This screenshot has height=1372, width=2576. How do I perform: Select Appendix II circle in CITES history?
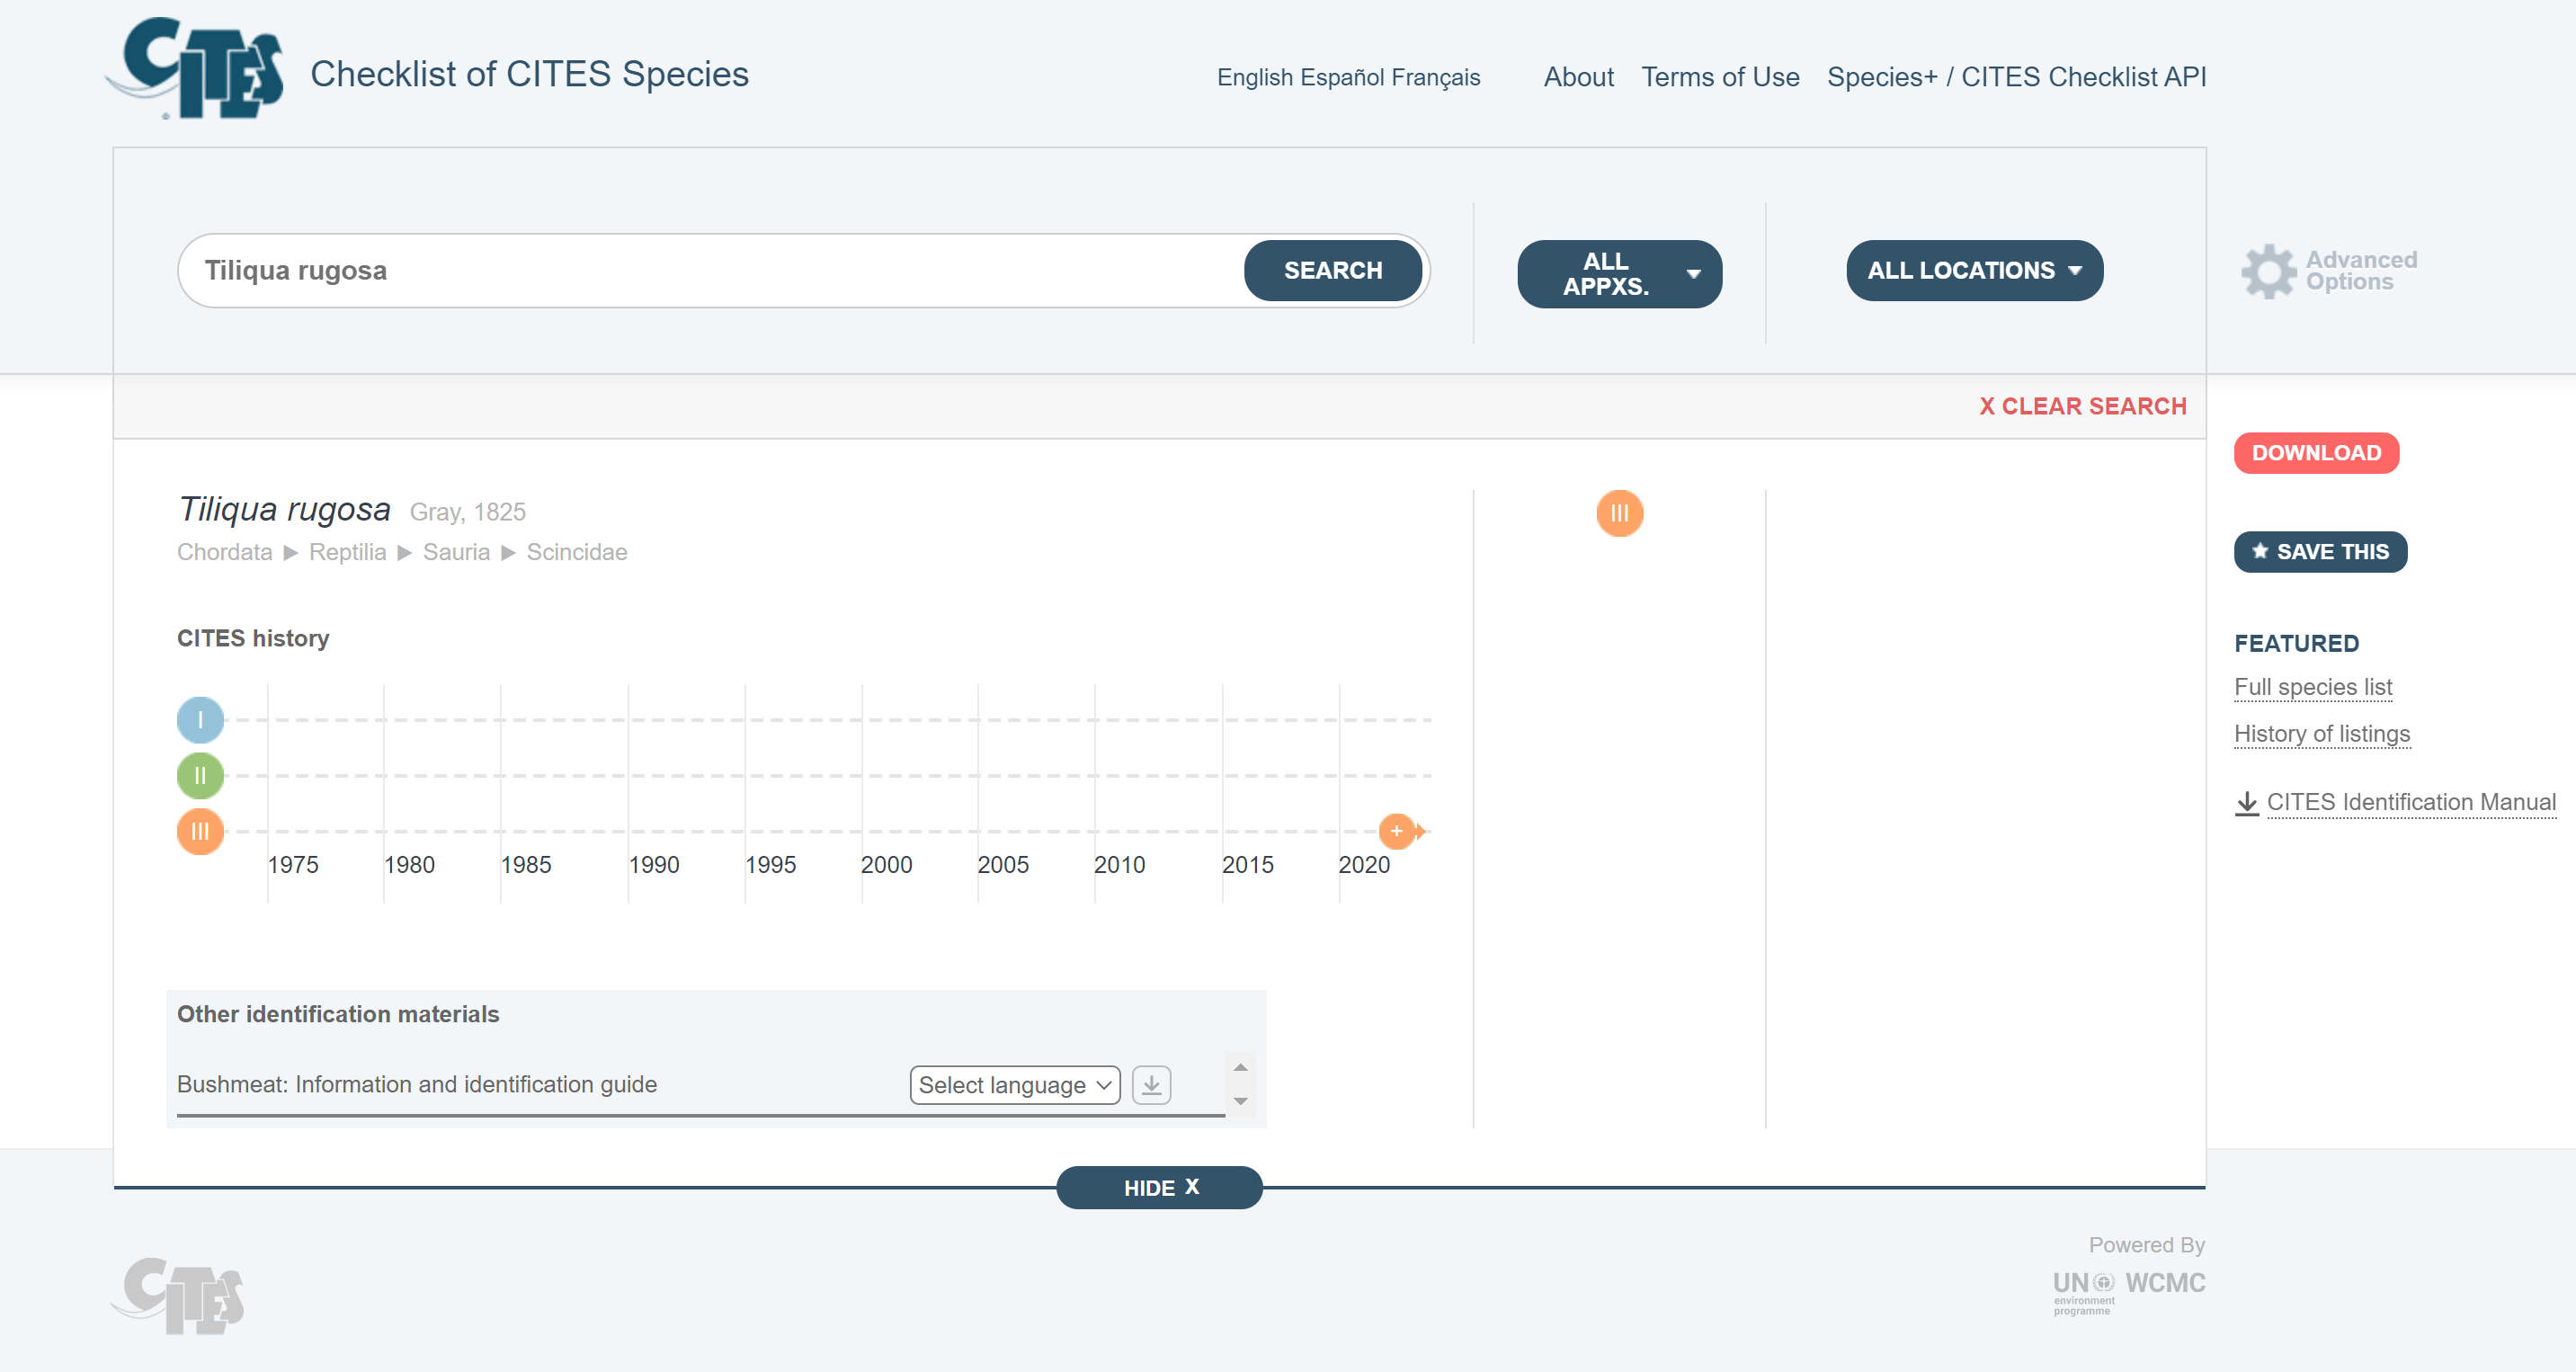tap(200, 776)
